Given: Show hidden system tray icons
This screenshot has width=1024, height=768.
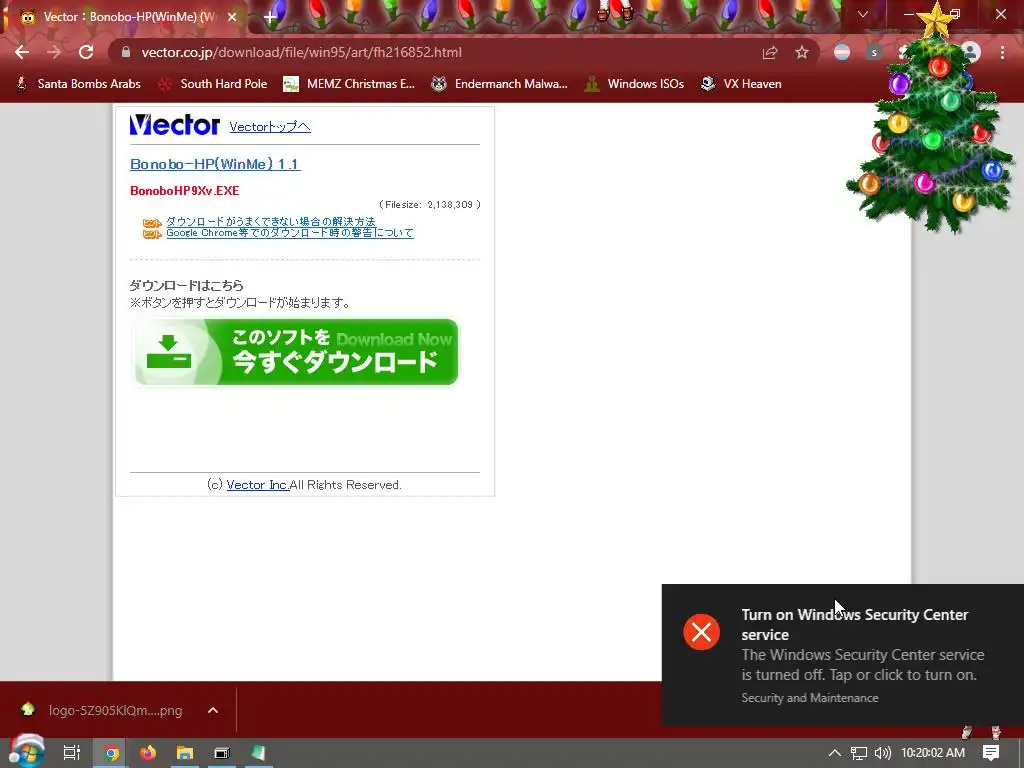Looking at the screenshot, I should pyautogui.click(x=835, y=753).
